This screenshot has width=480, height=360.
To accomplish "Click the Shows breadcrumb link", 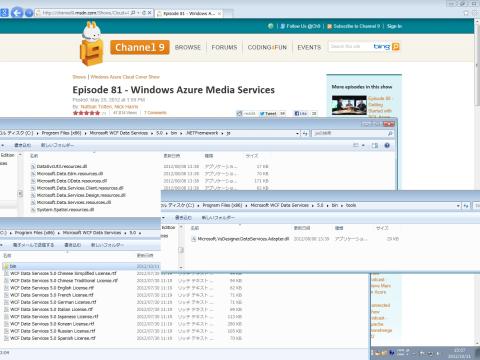I will point(79,77).
